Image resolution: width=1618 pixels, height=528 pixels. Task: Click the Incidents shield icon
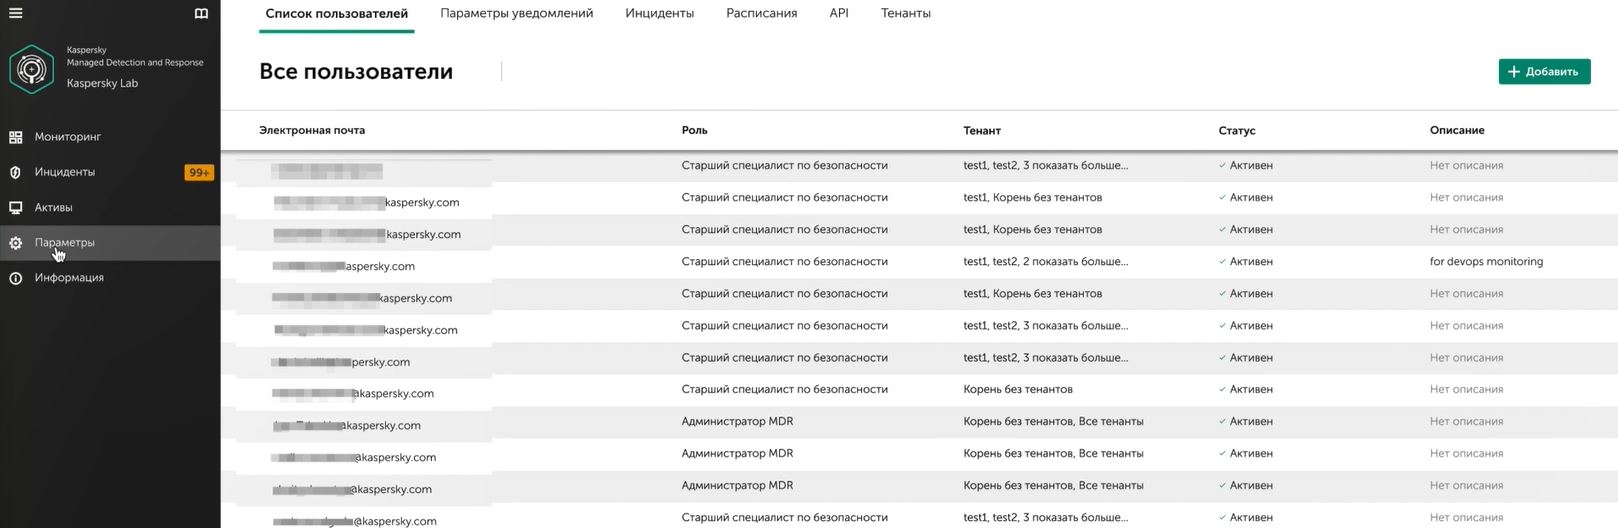click(x=15, y=172)
